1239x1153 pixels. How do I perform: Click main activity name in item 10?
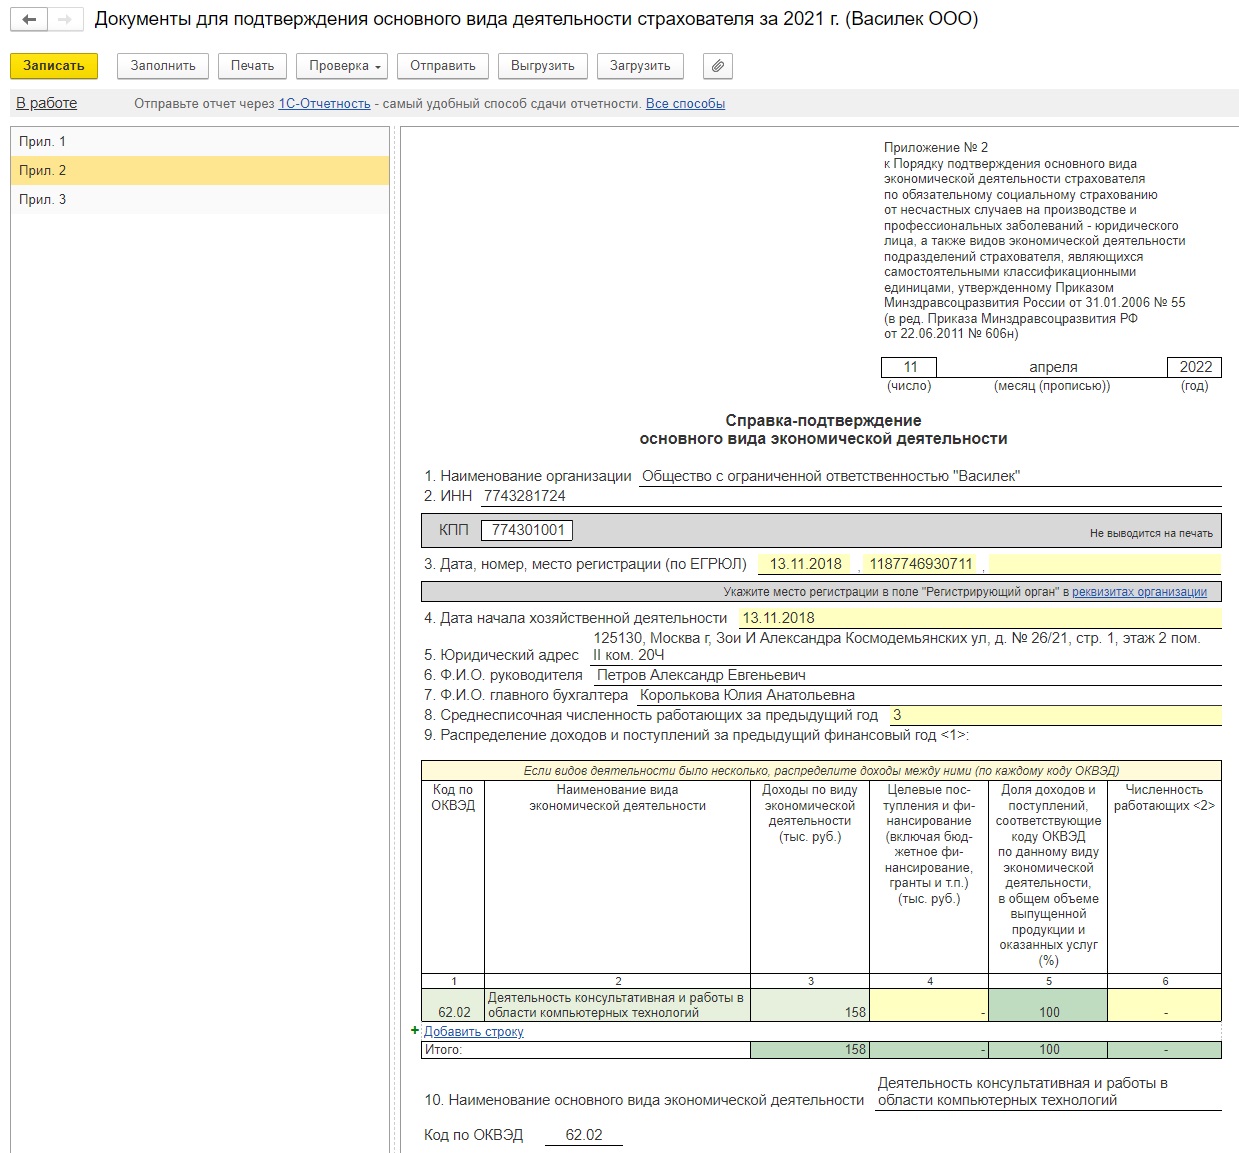[1022, 1091]
